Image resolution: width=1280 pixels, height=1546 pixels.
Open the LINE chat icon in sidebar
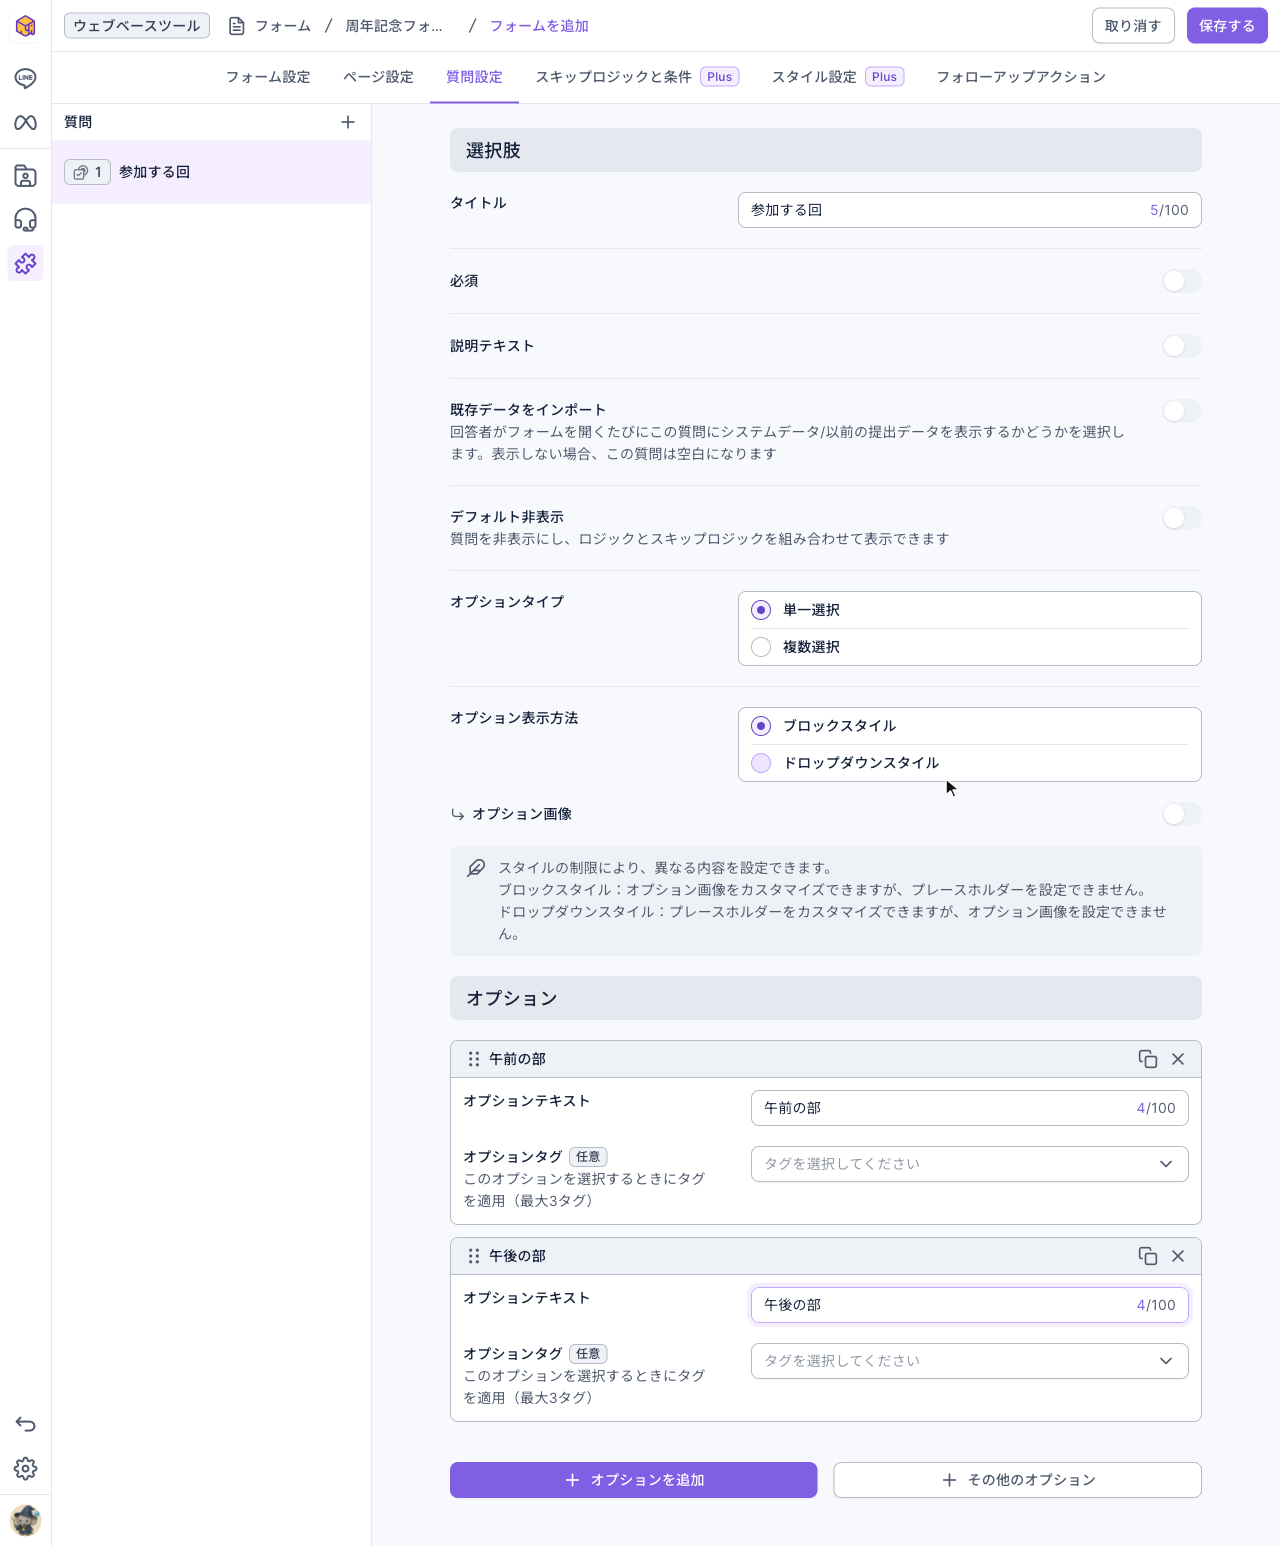(25, 78)
